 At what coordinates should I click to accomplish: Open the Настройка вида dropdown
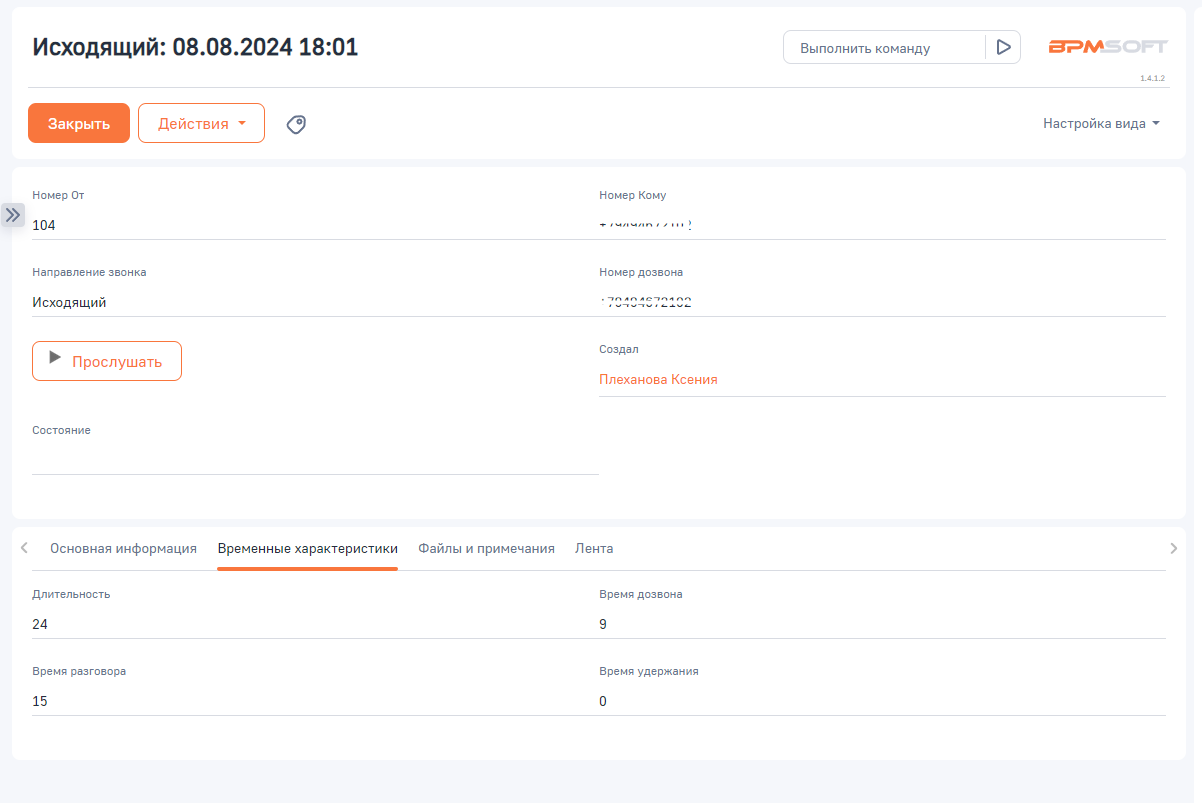1100,122
